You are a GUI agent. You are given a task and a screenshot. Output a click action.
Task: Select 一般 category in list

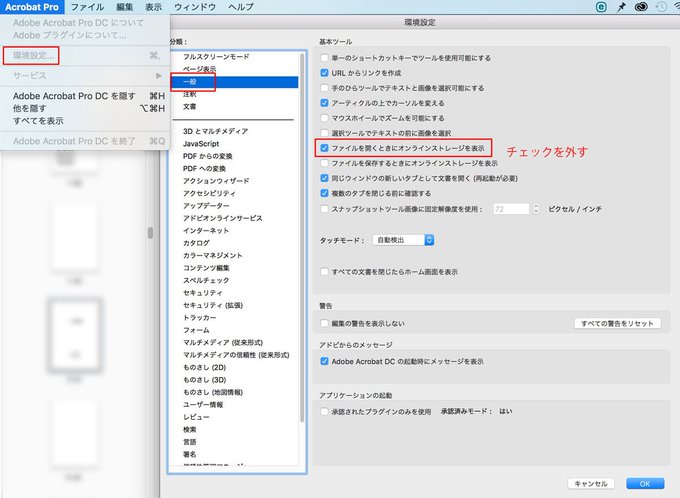234,82
